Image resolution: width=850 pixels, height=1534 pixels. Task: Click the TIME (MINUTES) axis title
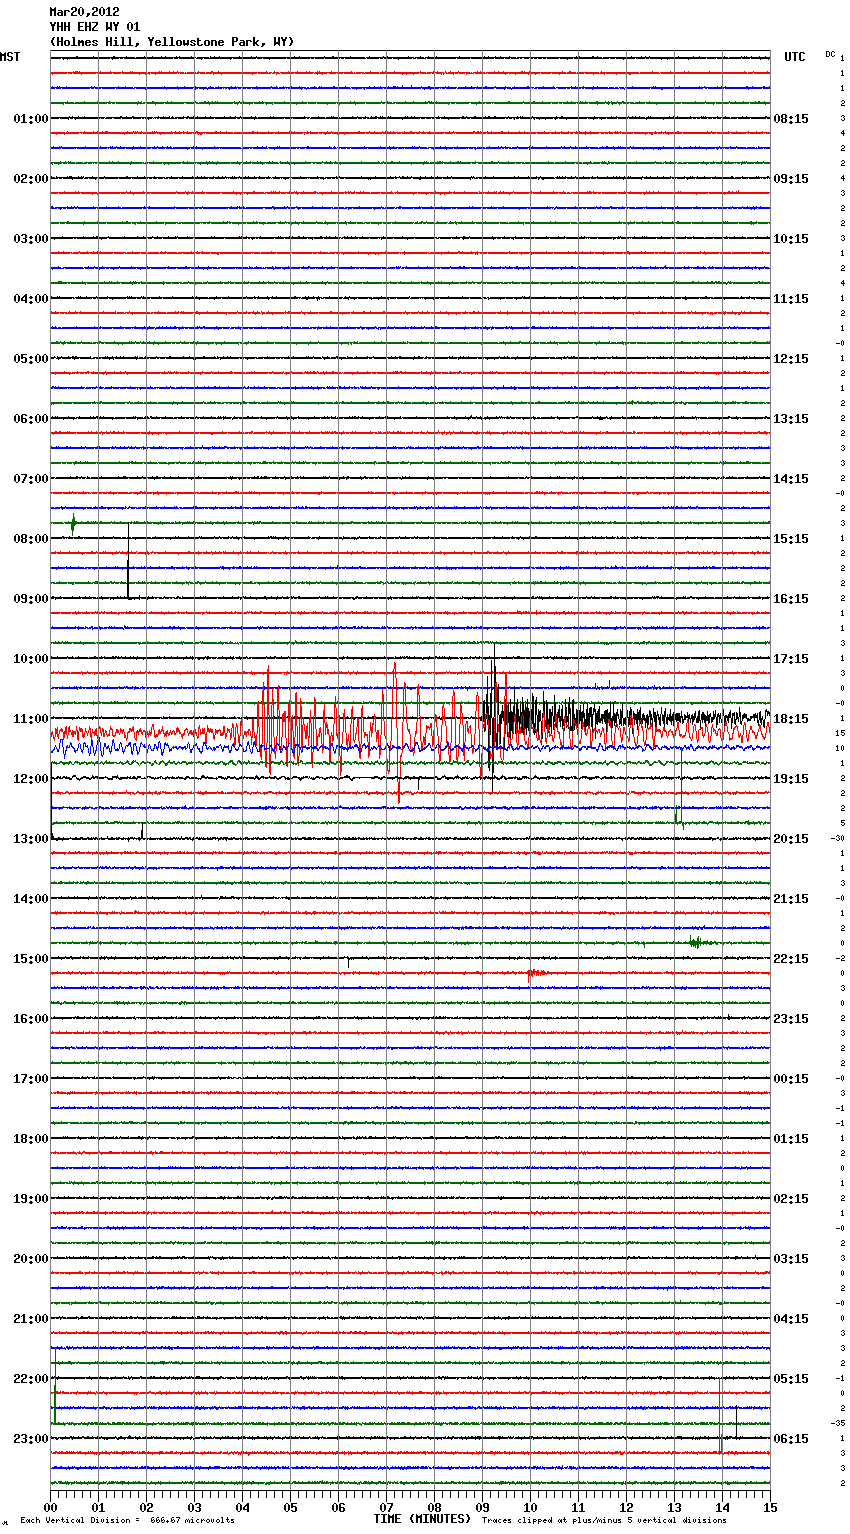click(422, 1519)
